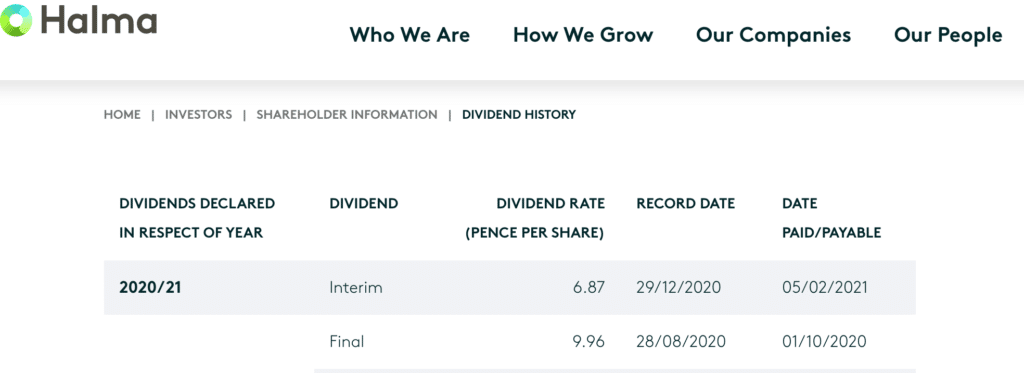Select the Dividend History breadcrumb
The height and width of the screenshot is (373, 1024).
point(519,115)
